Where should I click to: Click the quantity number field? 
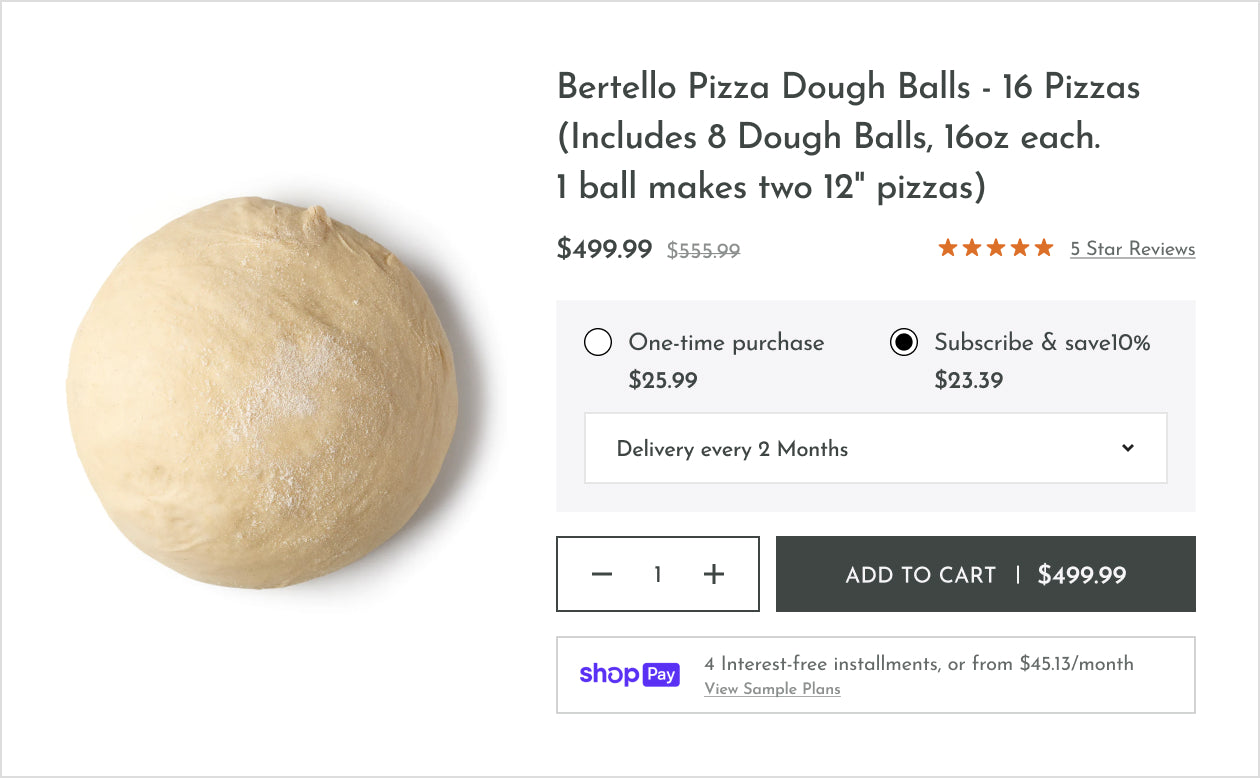pyautogui.click(x=657, y=575)
